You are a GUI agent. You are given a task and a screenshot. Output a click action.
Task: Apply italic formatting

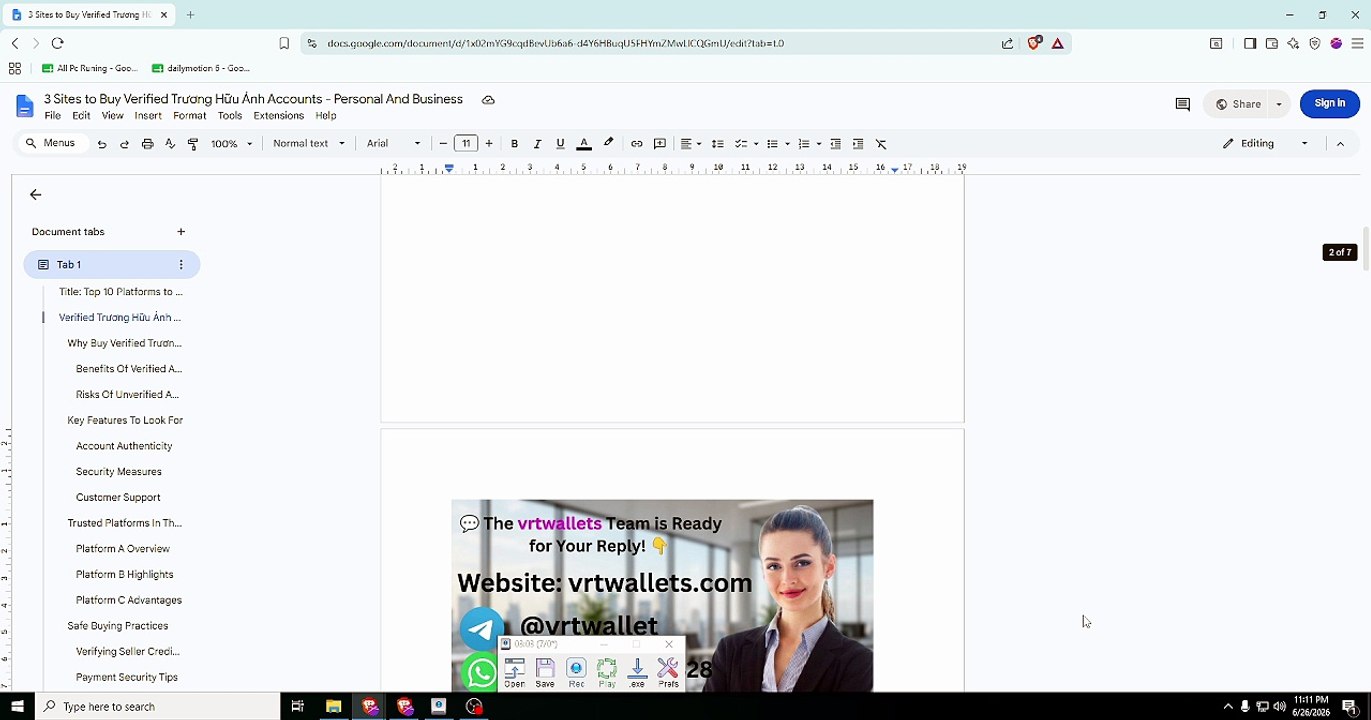tap(537, 144)
